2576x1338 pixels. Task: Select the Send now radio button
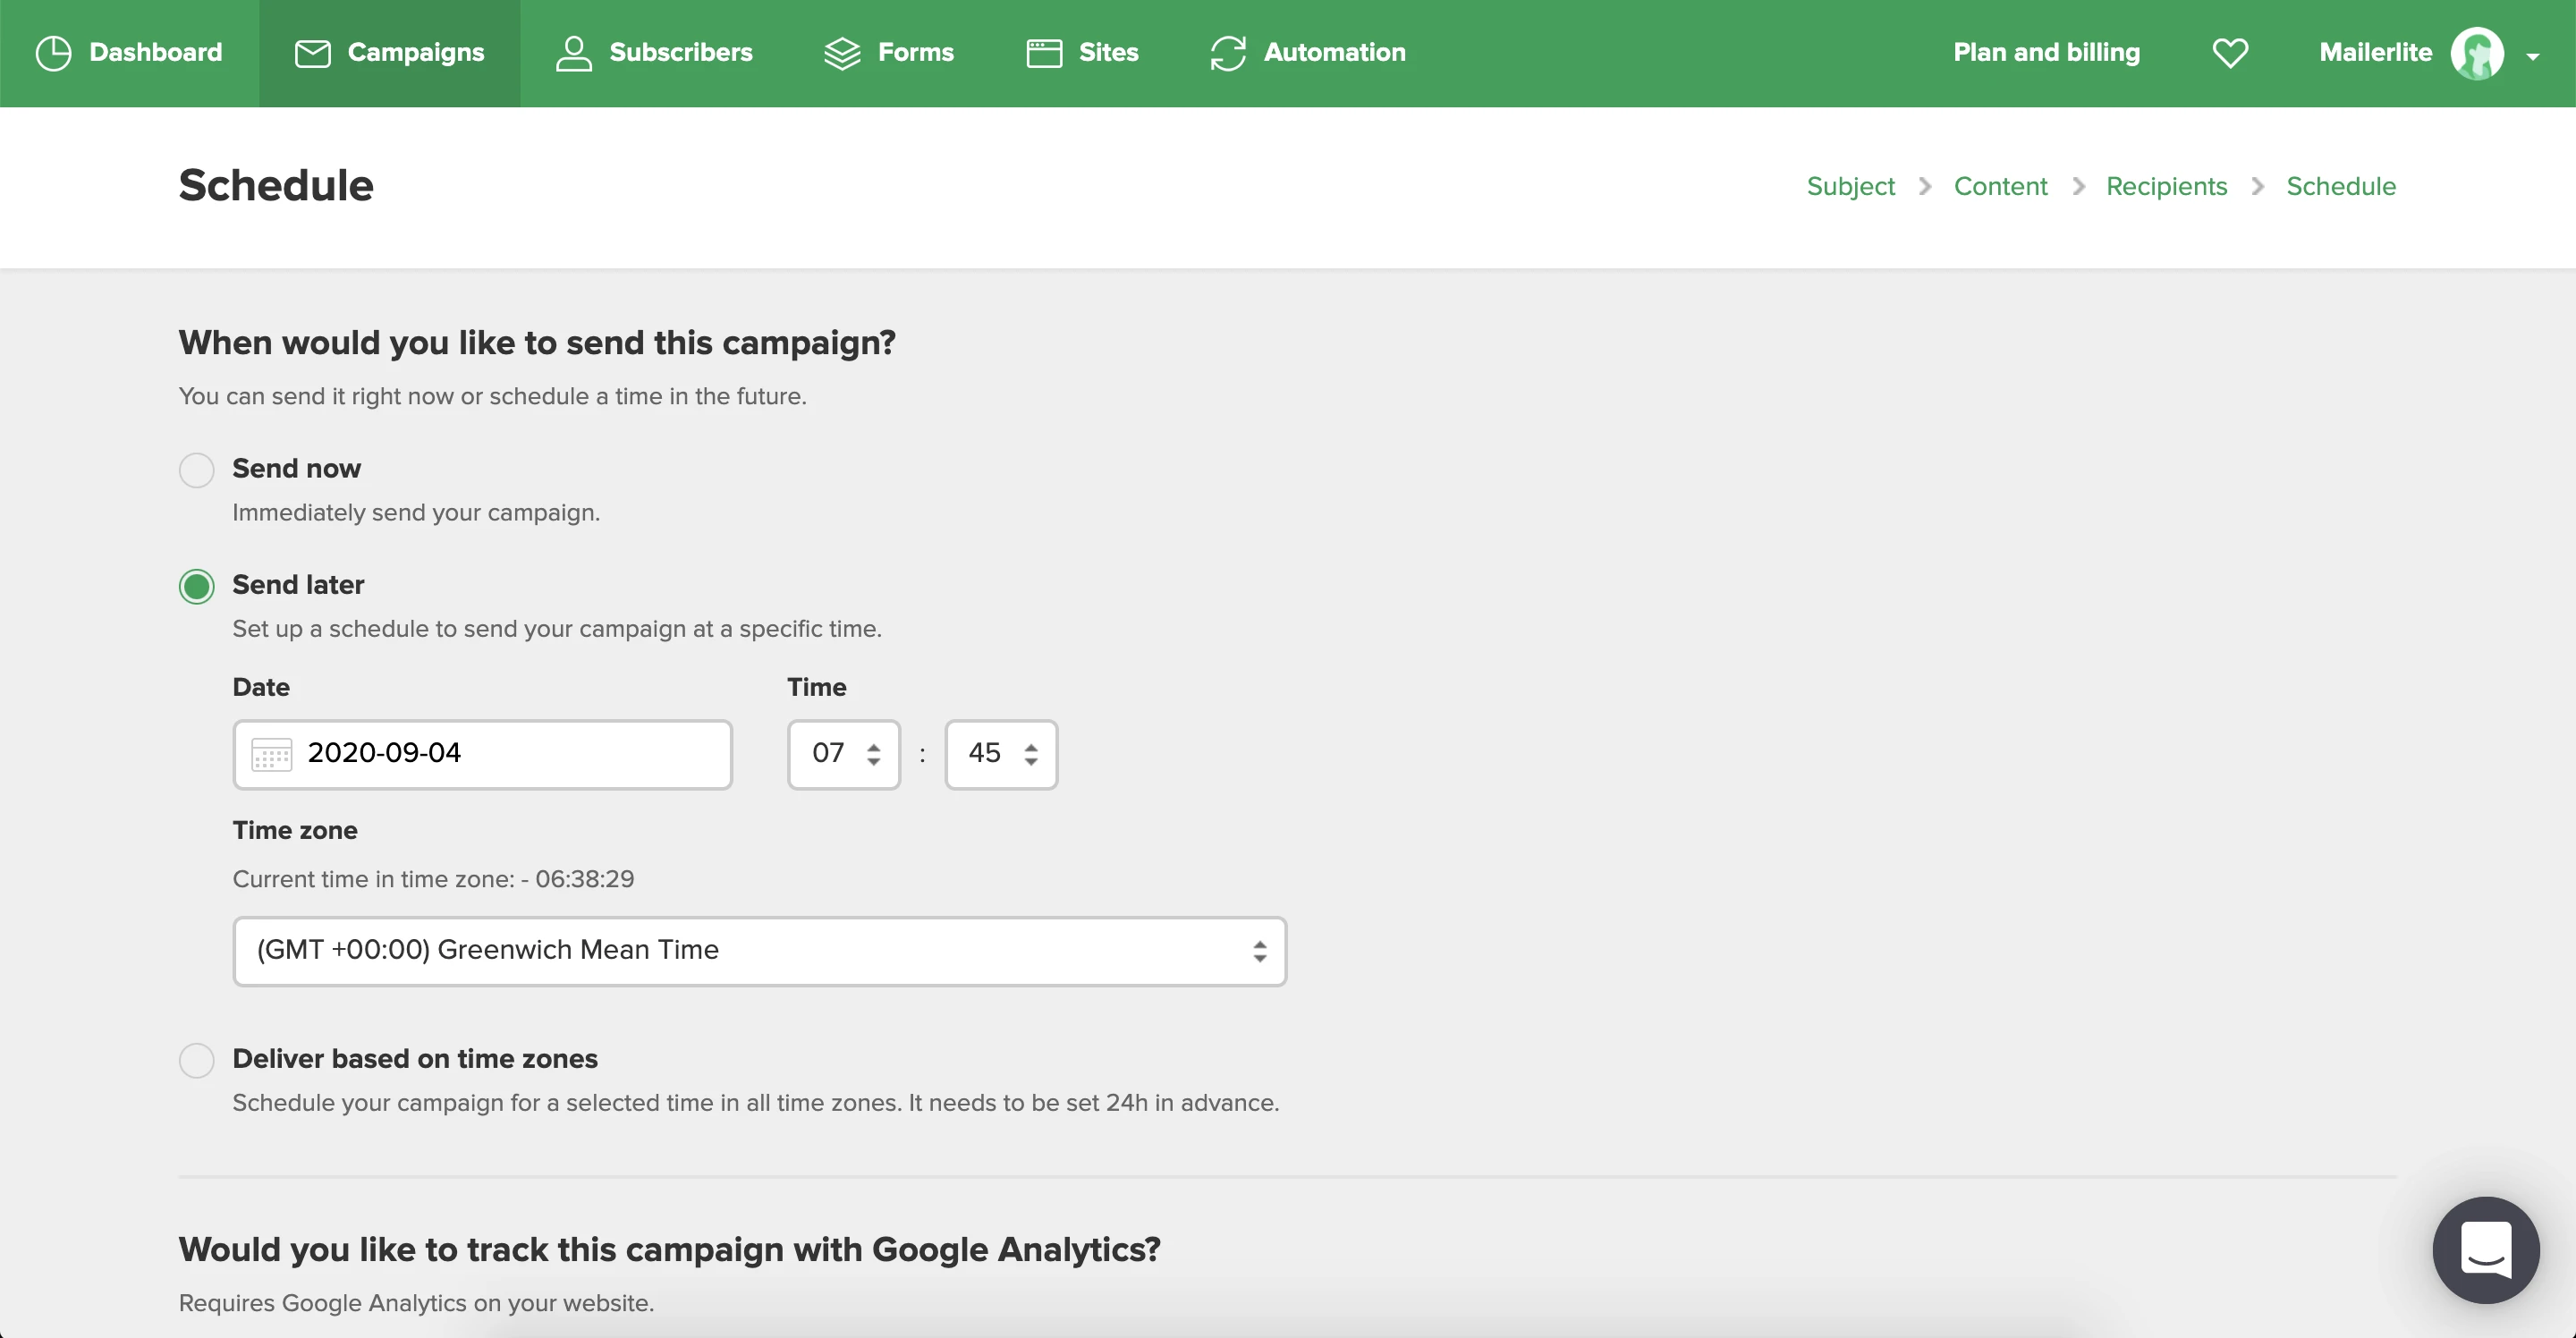pyautogui.click(x=197, y=470)
